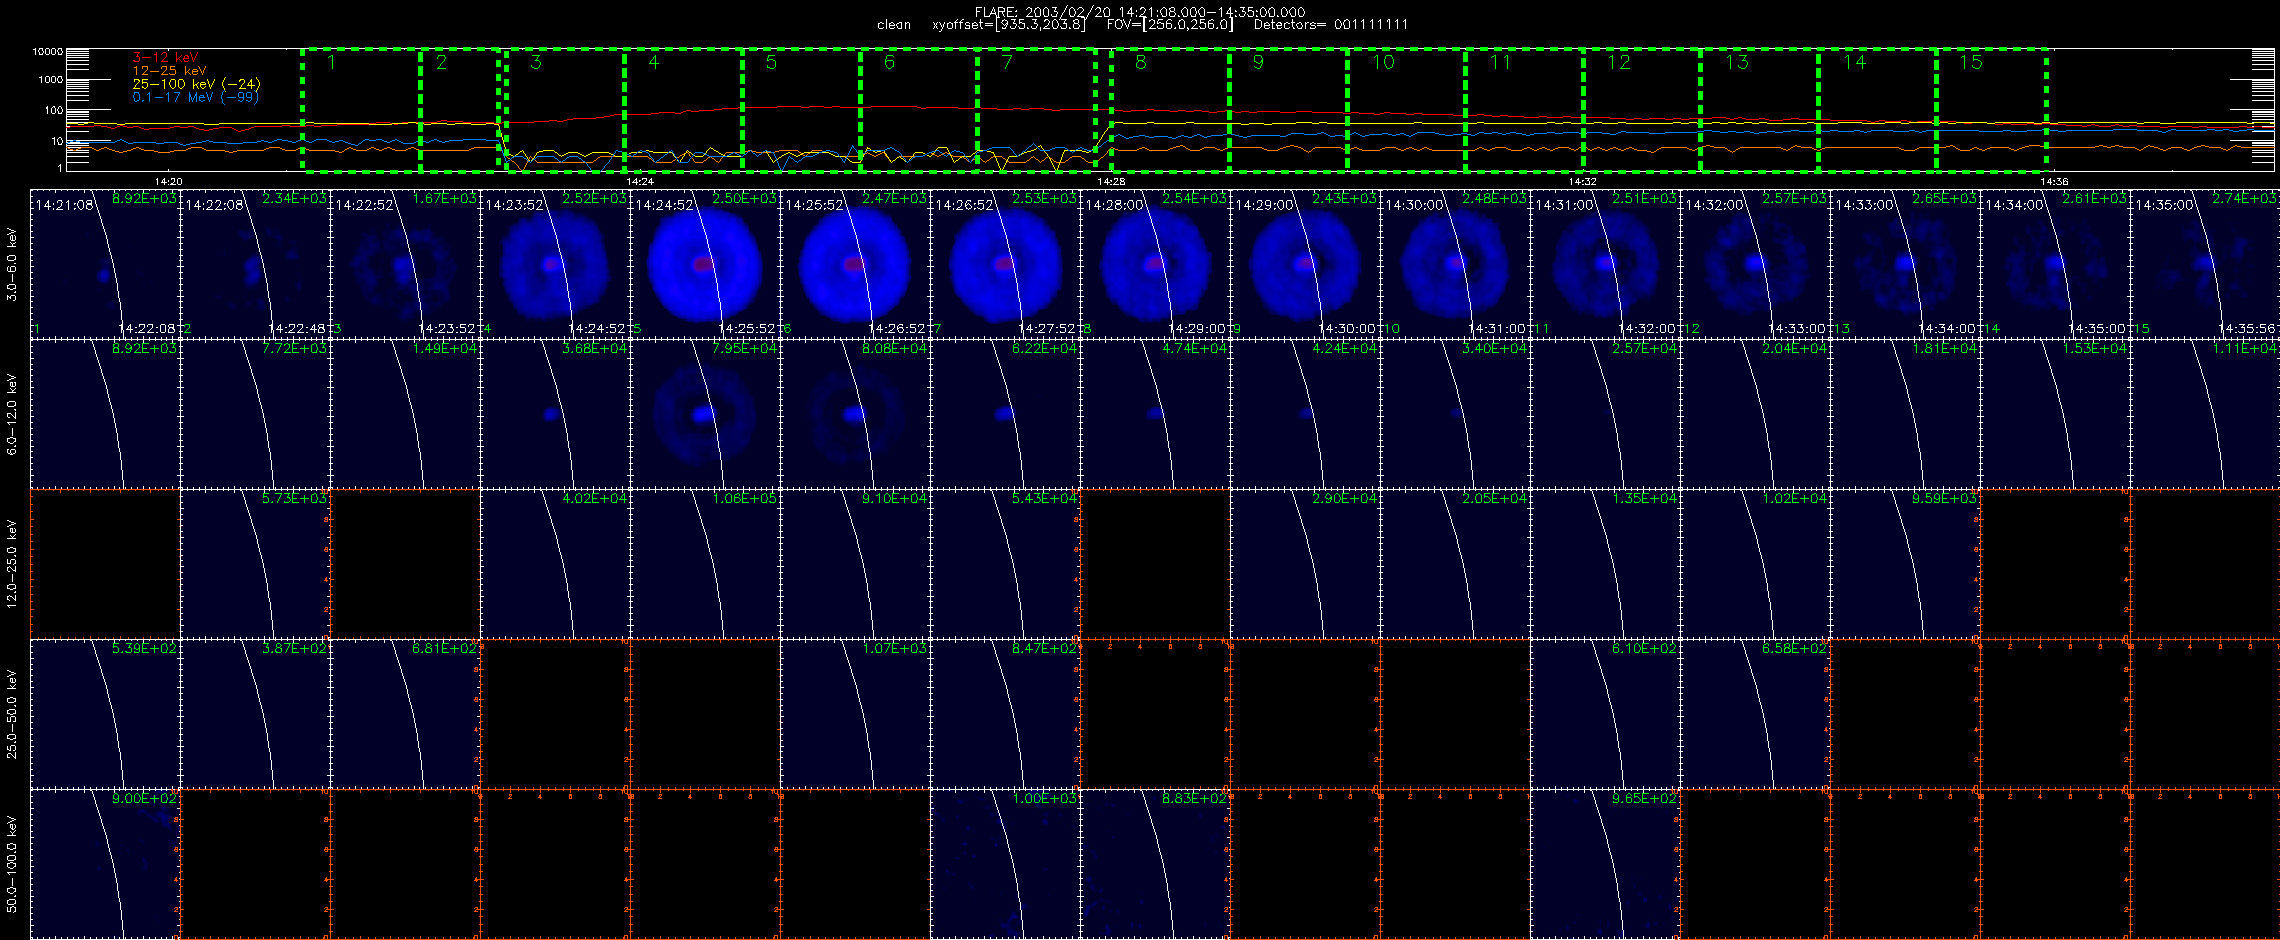The height and width of the screenshot is (940, 2280).
Task: Open the 3-6 keV image starting 14:31:00
Action: coord(1605,264)
